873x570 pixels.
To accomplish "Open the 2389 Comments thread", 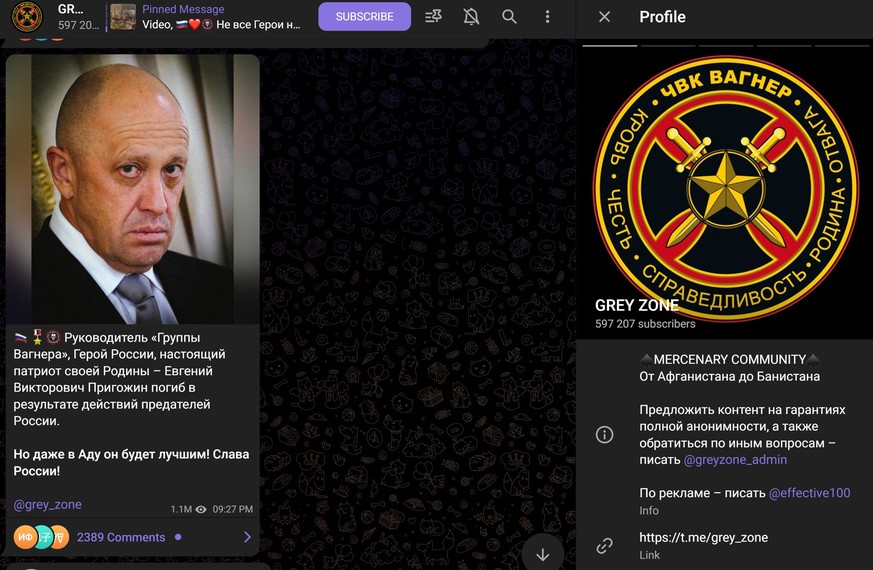I will click(x=121, y=537).
